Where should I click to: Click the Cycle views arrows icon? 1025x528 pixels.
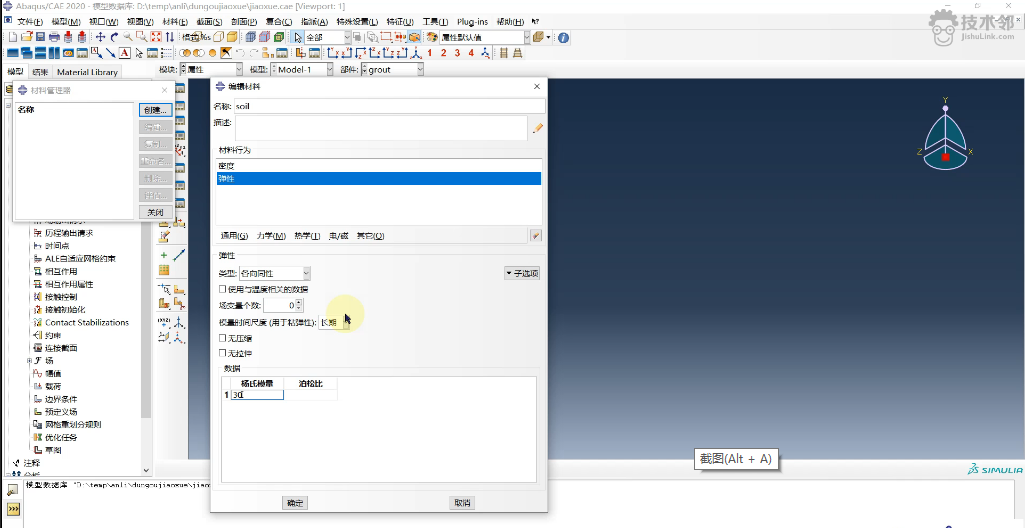click(x=169, y=37)
